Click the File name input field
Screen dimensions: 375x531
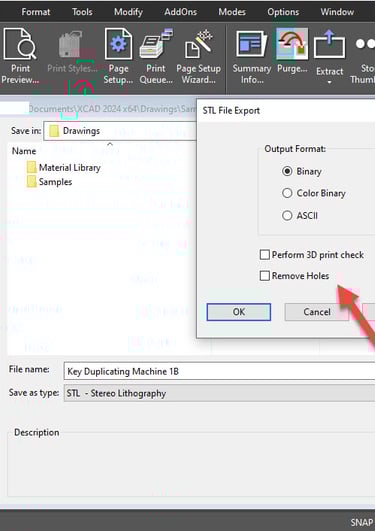point(219,371)
